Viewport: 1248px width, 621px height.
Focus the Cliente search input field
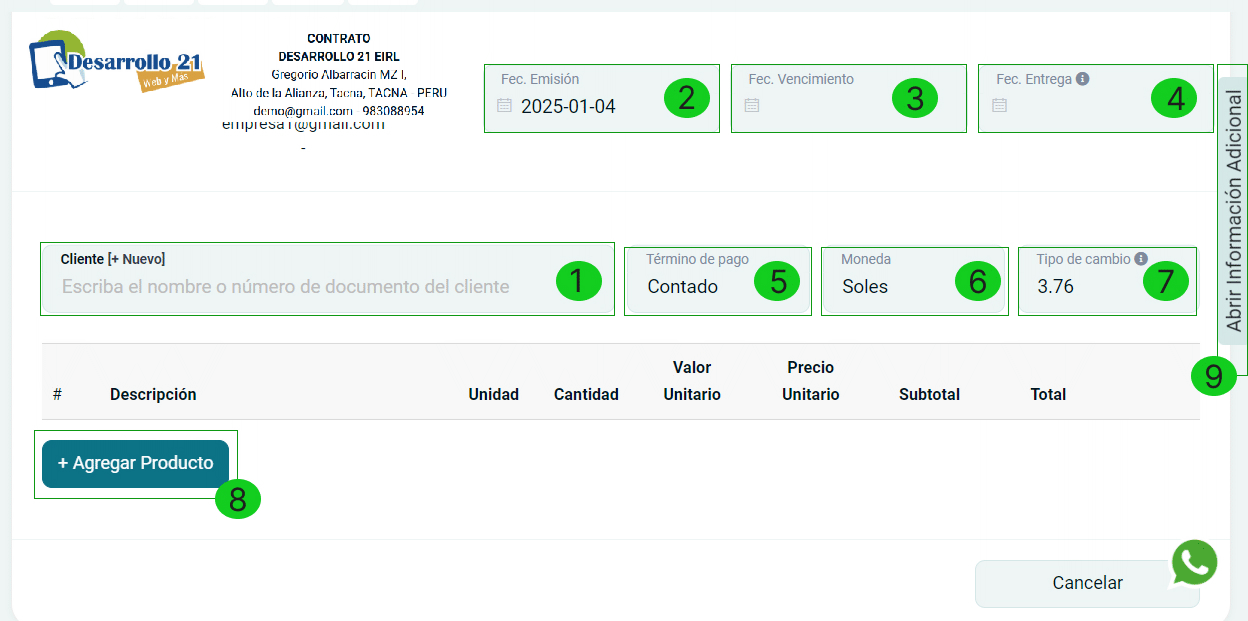pyautogui.click(x=300, y=287)
